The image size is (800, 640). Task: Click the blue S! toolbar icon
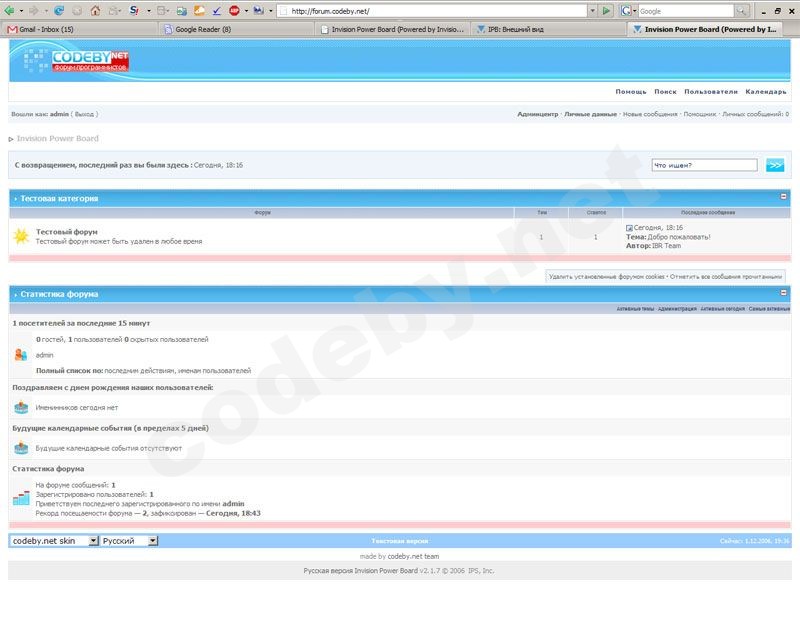(x=134, y=10)
